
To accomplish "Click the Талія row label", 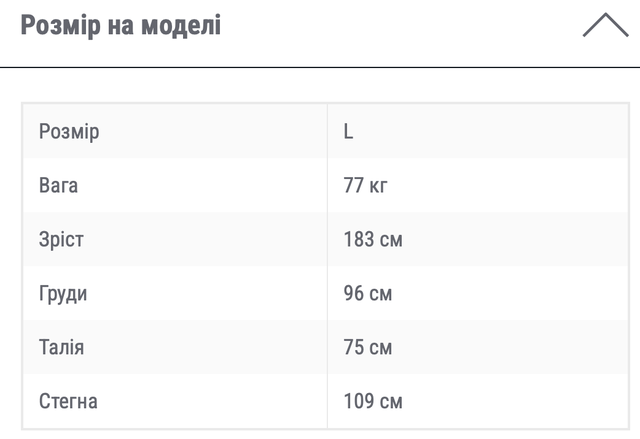I will [x=61, y=348].
